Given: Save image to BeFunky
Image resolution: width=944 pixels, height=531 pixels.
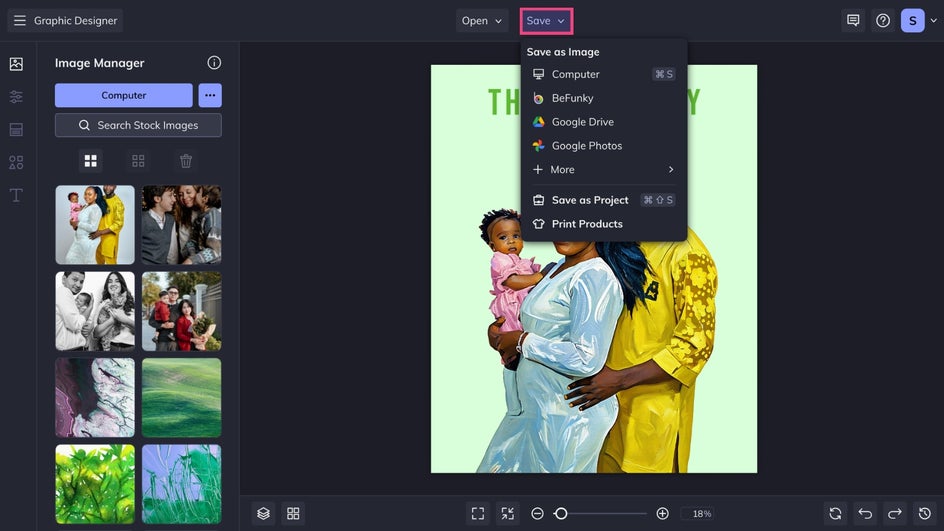Looking at the screenshot, I should point(603,98).
